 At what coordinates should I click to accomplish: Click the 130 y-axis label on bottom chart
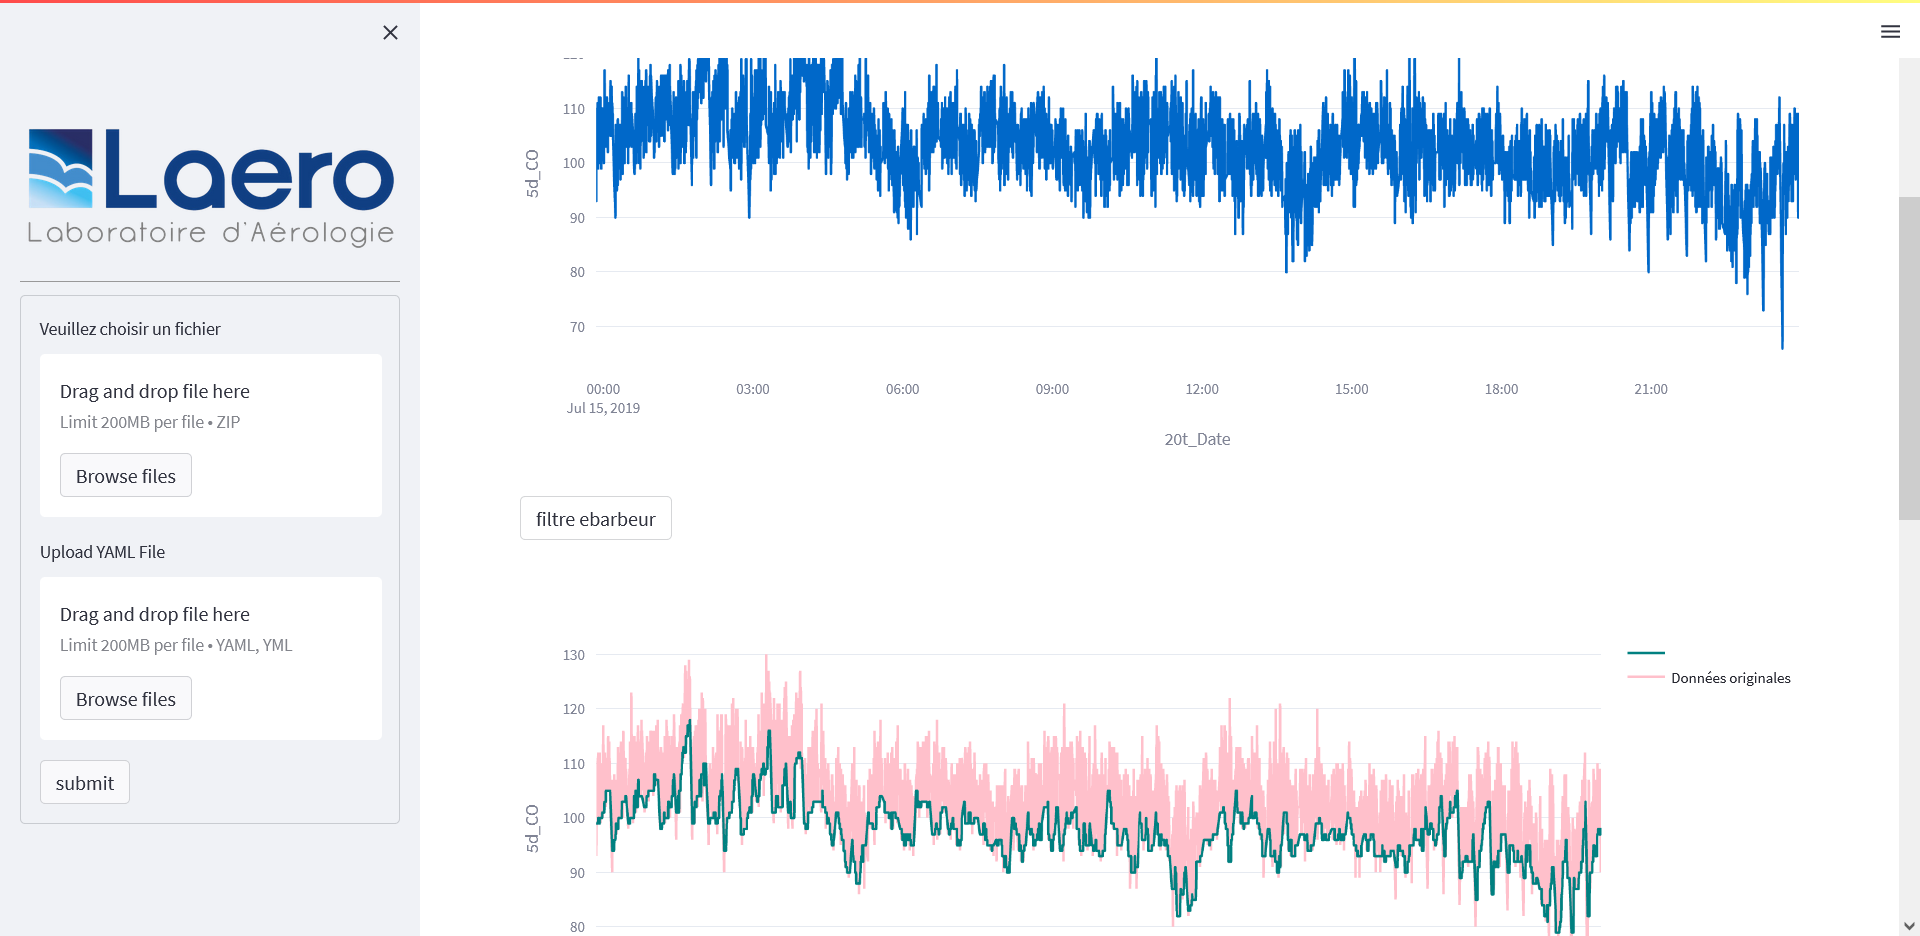pos(574,655)
